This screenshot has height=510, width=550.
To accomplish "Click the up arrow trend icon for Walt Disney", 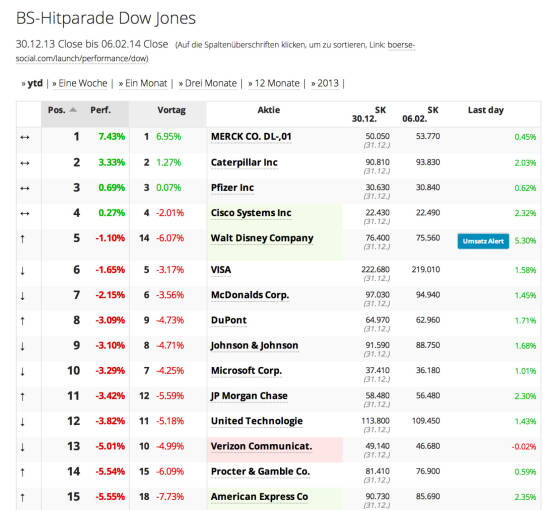I will [x=23, y=239].
